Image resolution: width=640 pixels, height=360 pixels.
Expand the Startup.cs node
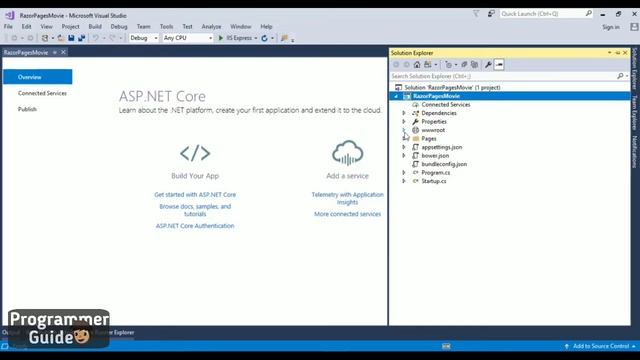coord(404,181)
